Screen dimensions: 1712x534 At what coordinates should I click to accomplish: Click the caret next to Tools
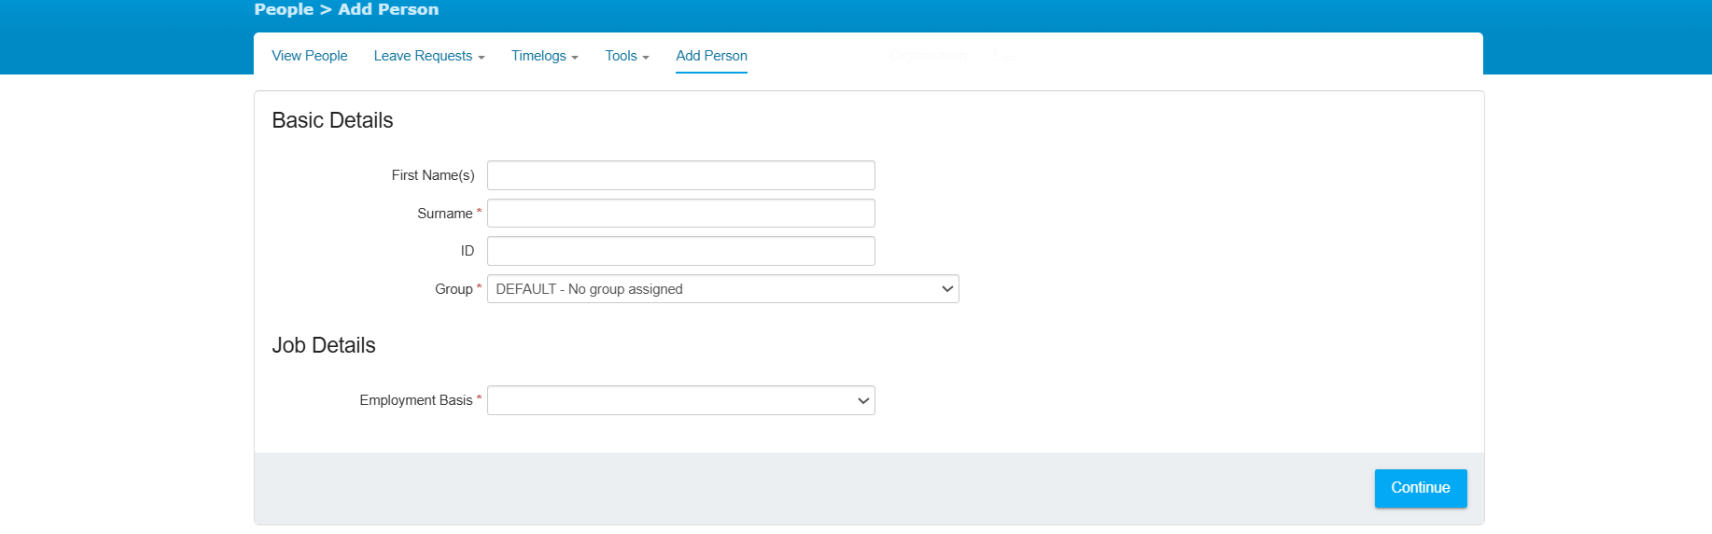click(646, 58)
